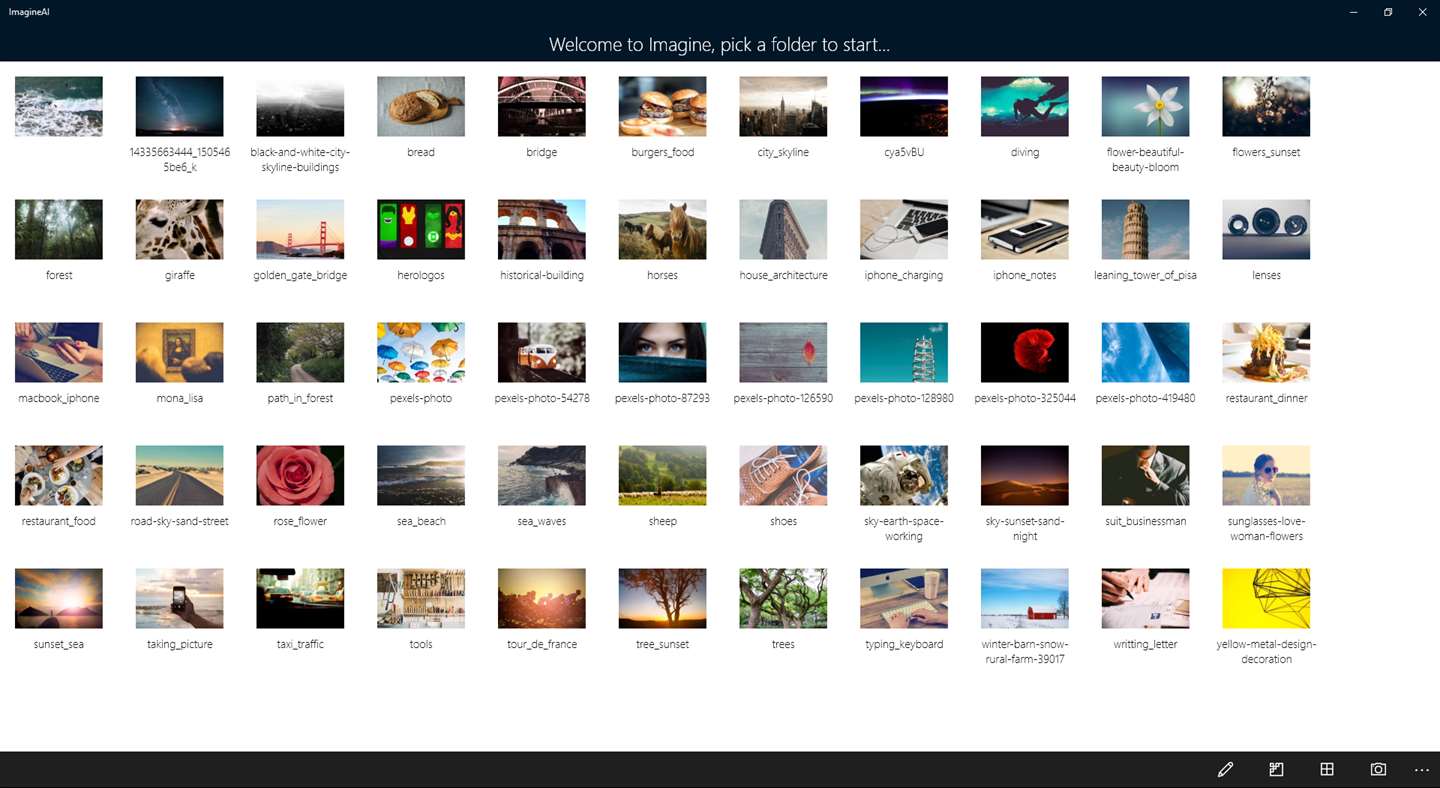Open the winter-barn-snow-rural-farm image
The height and width of the screenshot is (788, 1440).
(1024, 598)
